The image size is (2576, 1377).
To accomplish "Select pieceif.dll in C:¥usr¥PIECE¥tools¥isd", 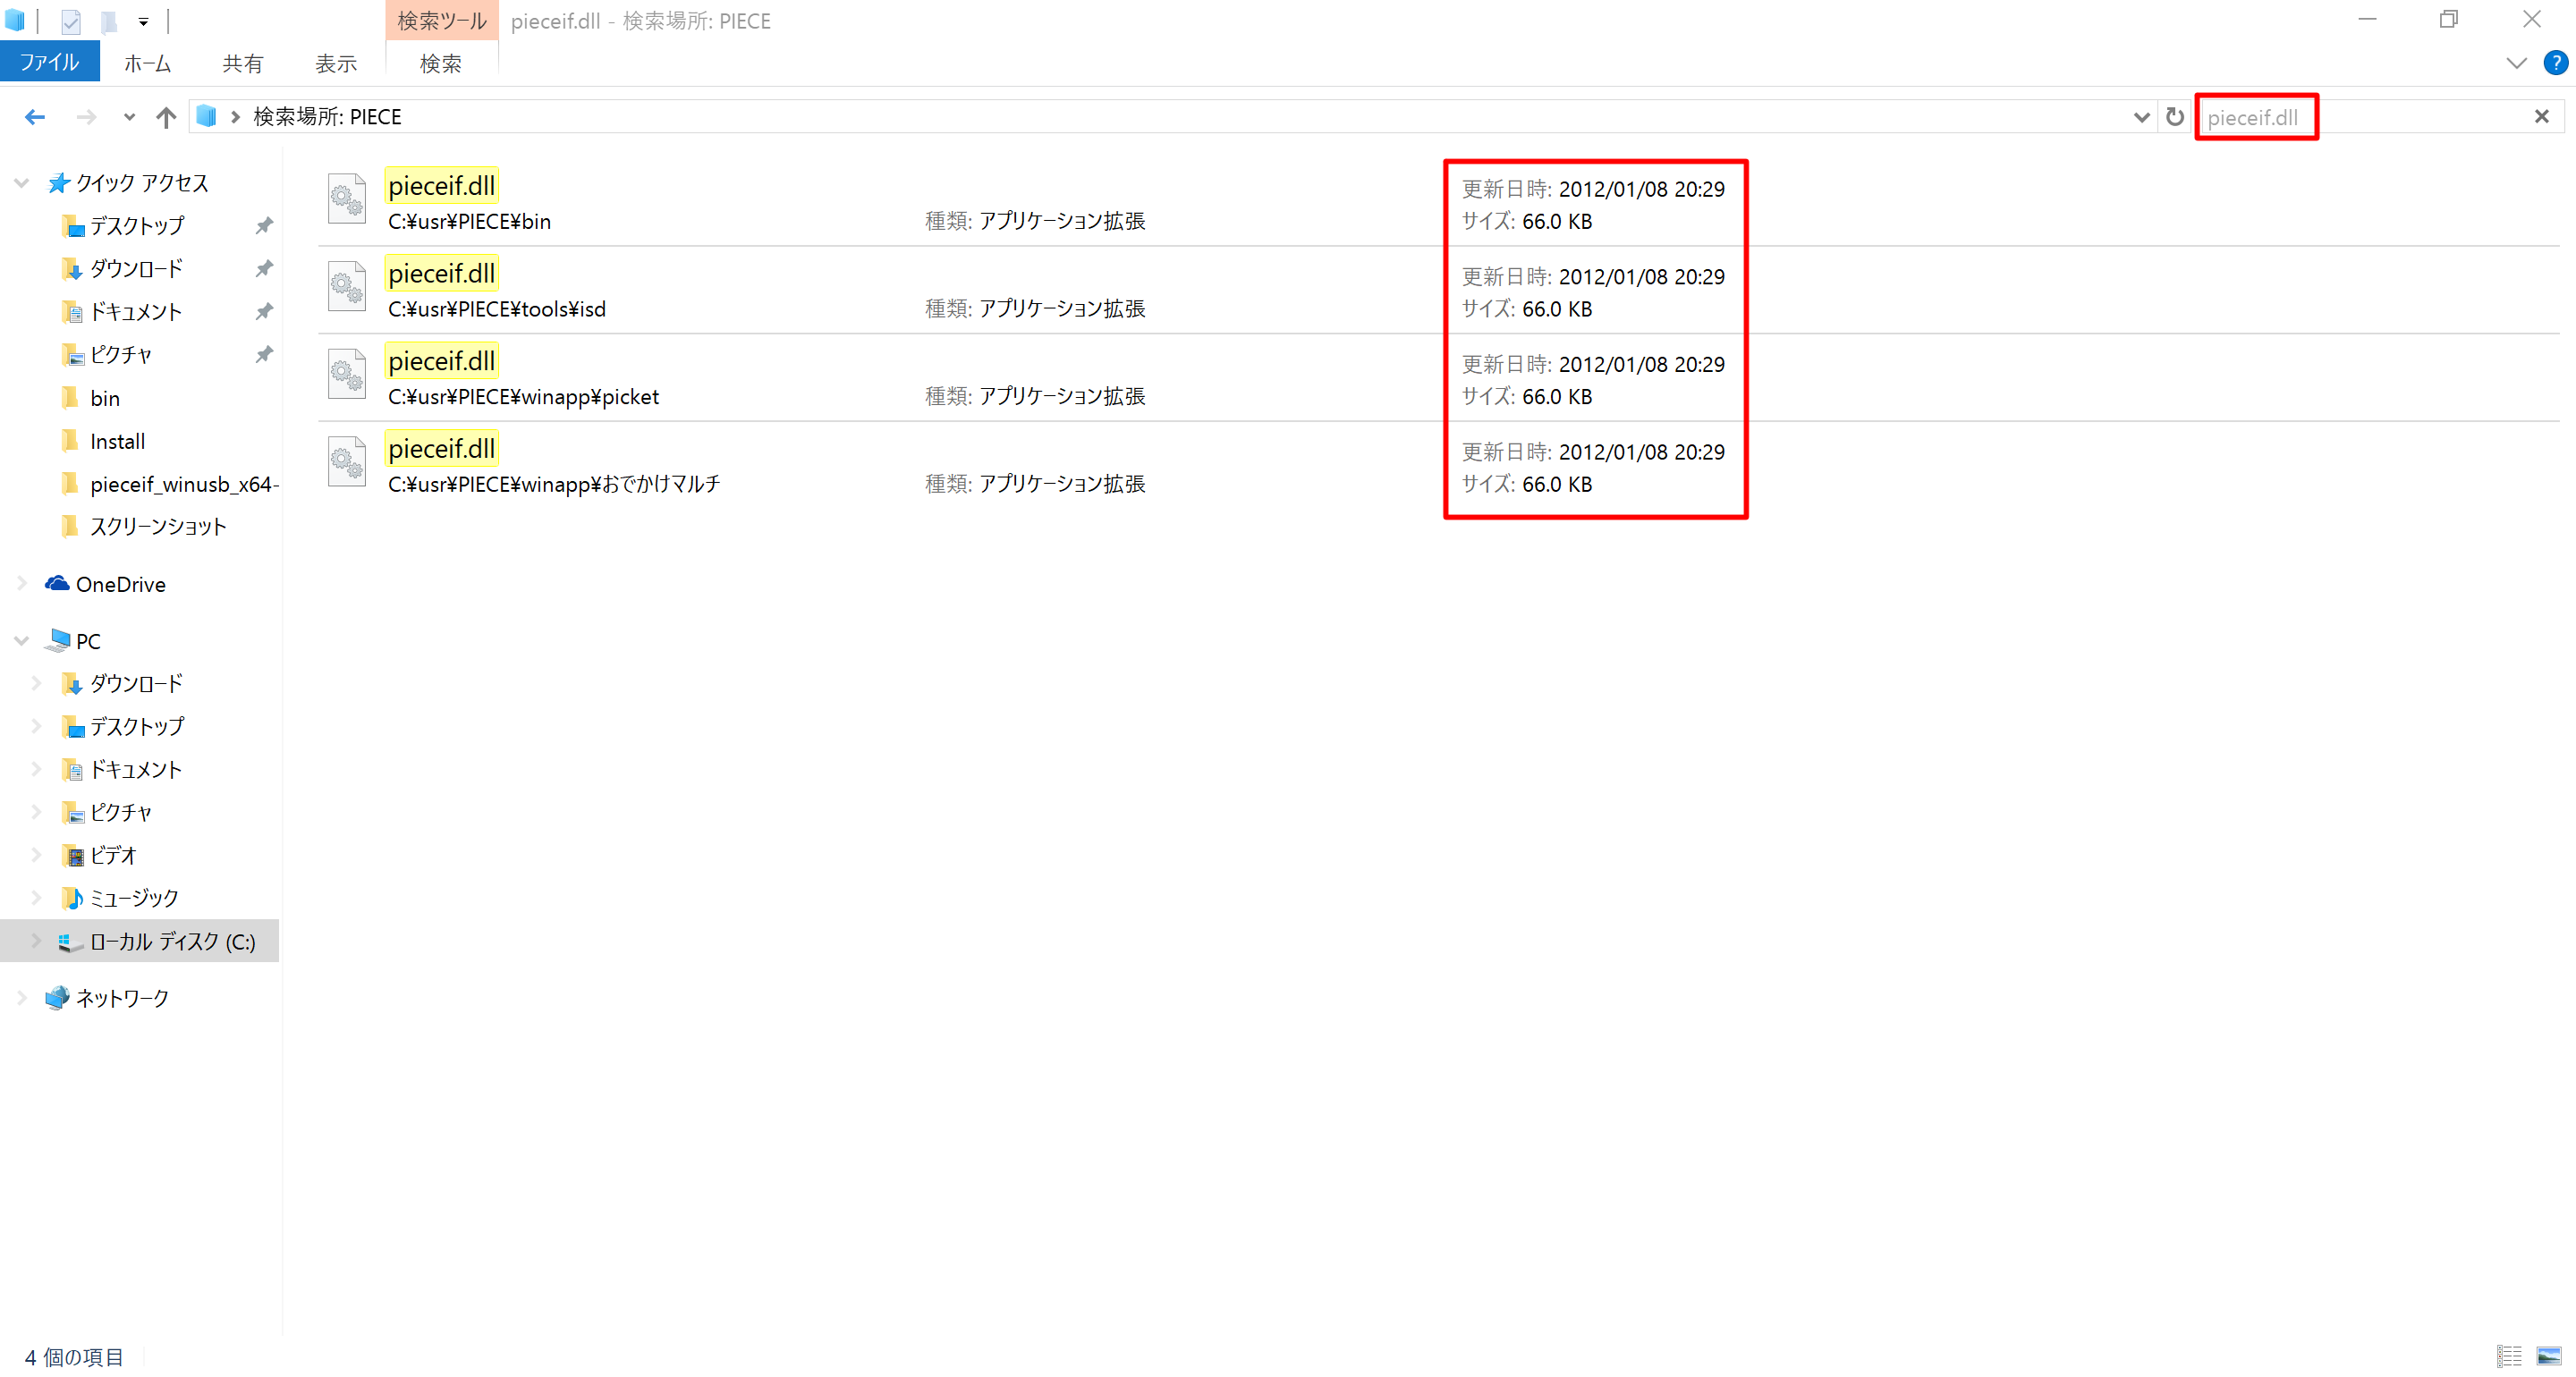I will click(1438, 290).
